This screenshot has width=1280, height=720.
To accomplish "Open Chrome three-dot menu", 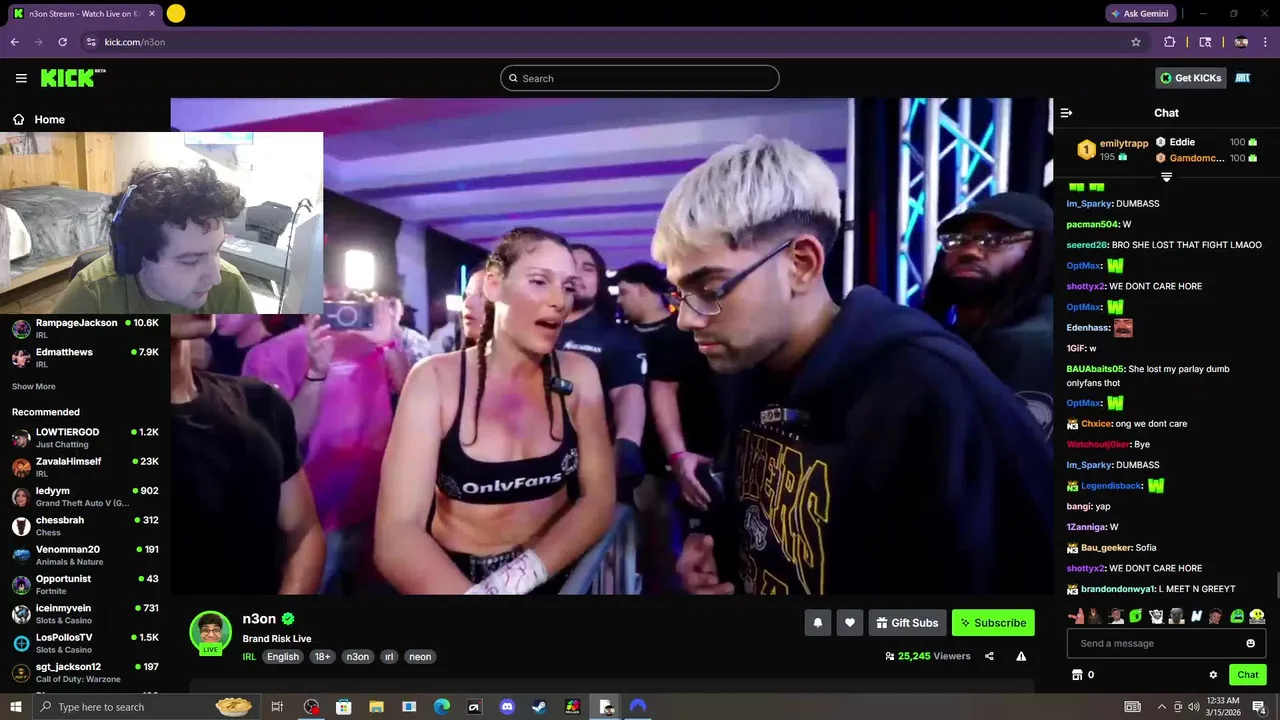I will point(1266,42).
